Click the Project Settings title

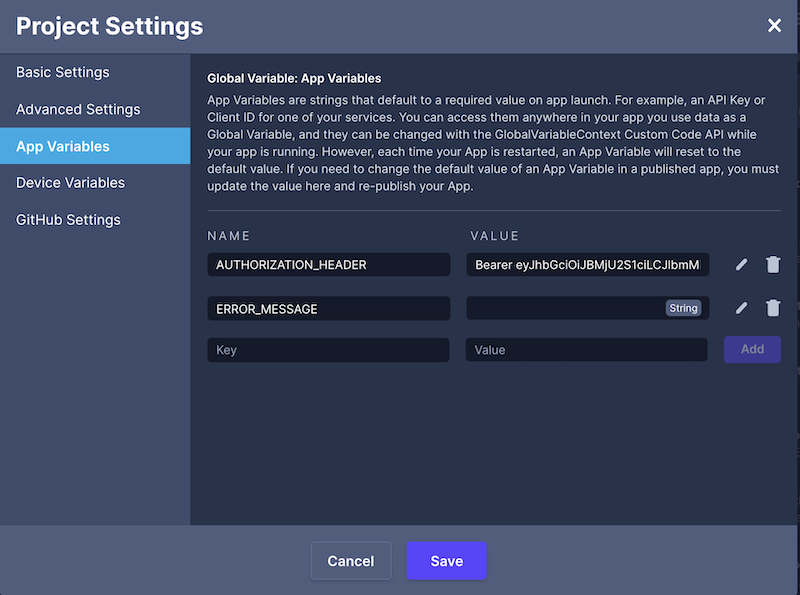(109, 27)
